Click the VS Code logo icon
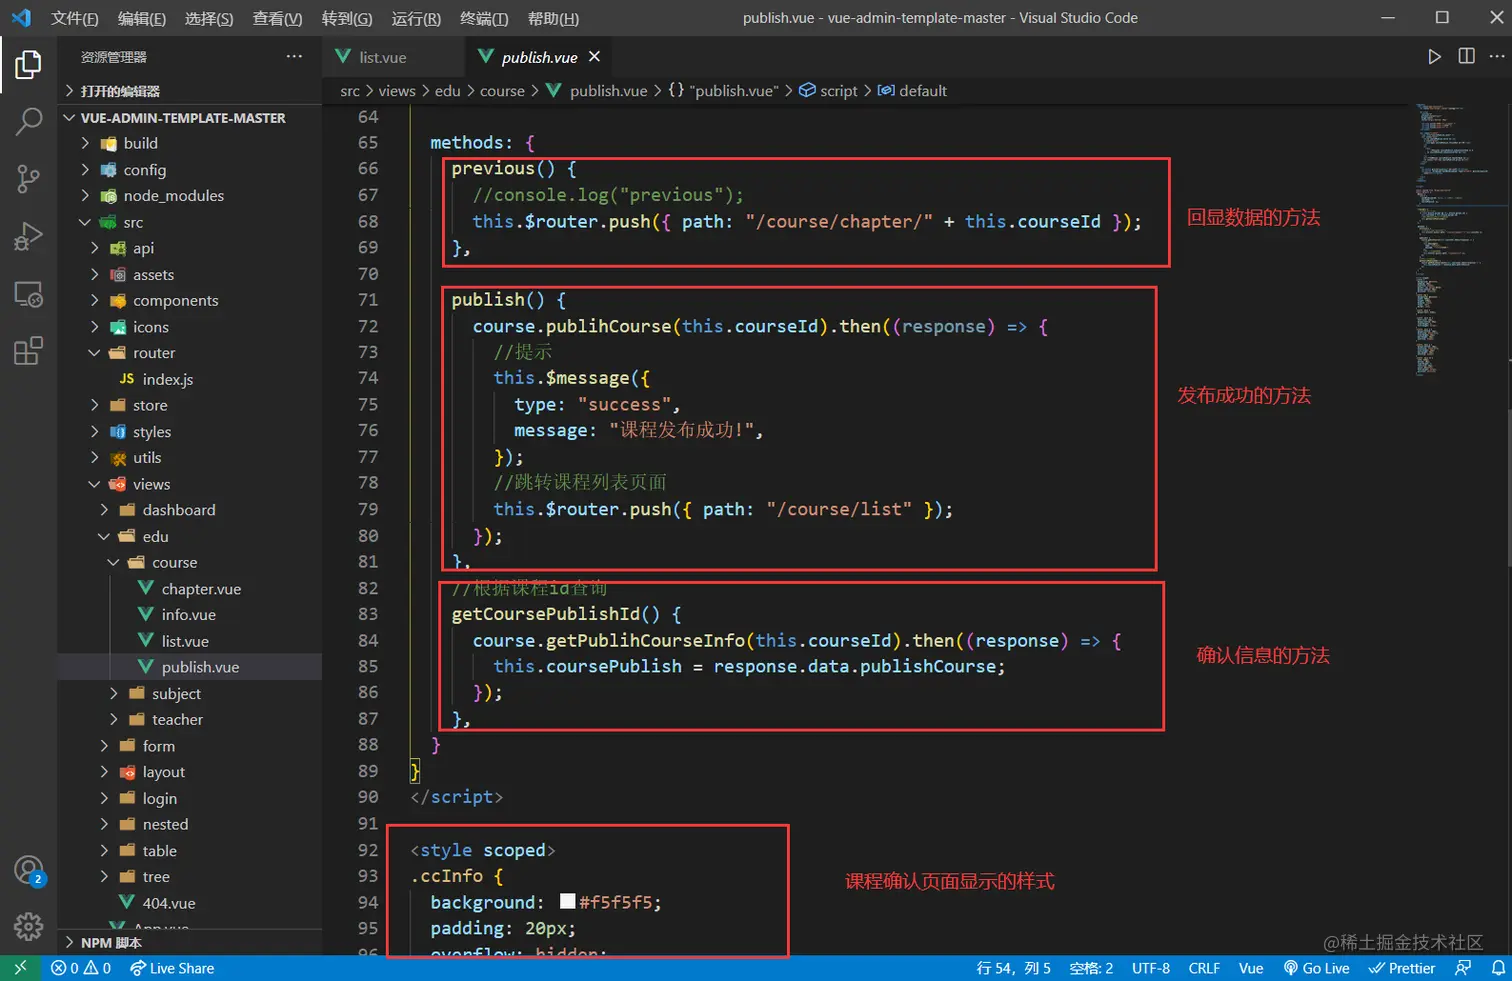 [21, 18]
